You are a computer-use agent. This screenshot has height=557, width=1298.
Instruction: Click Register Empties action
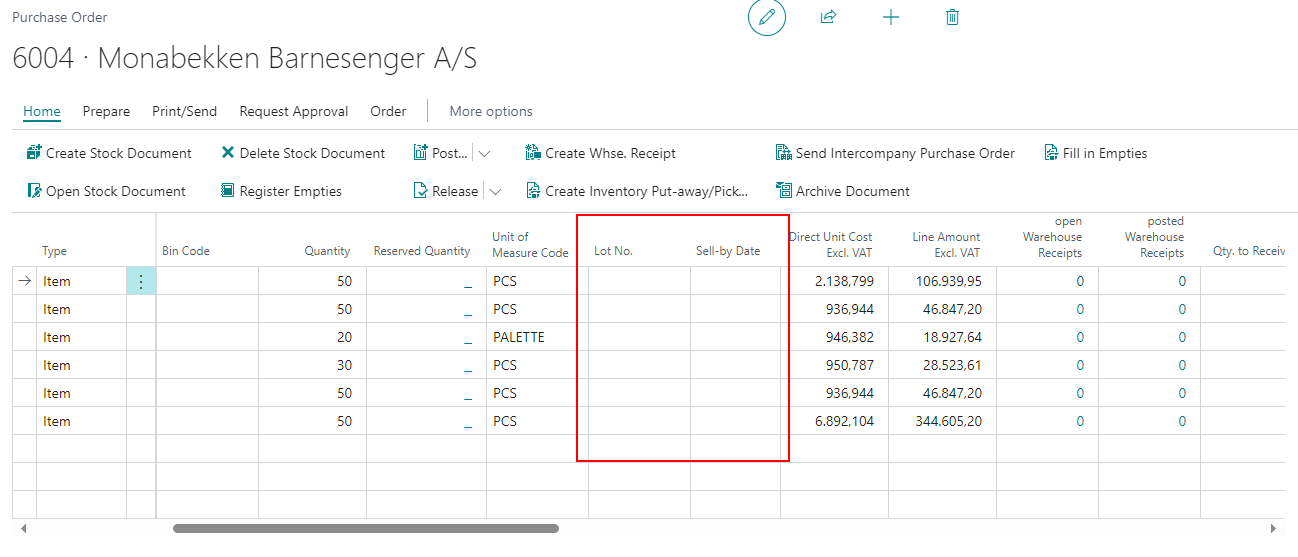point(281,191)
